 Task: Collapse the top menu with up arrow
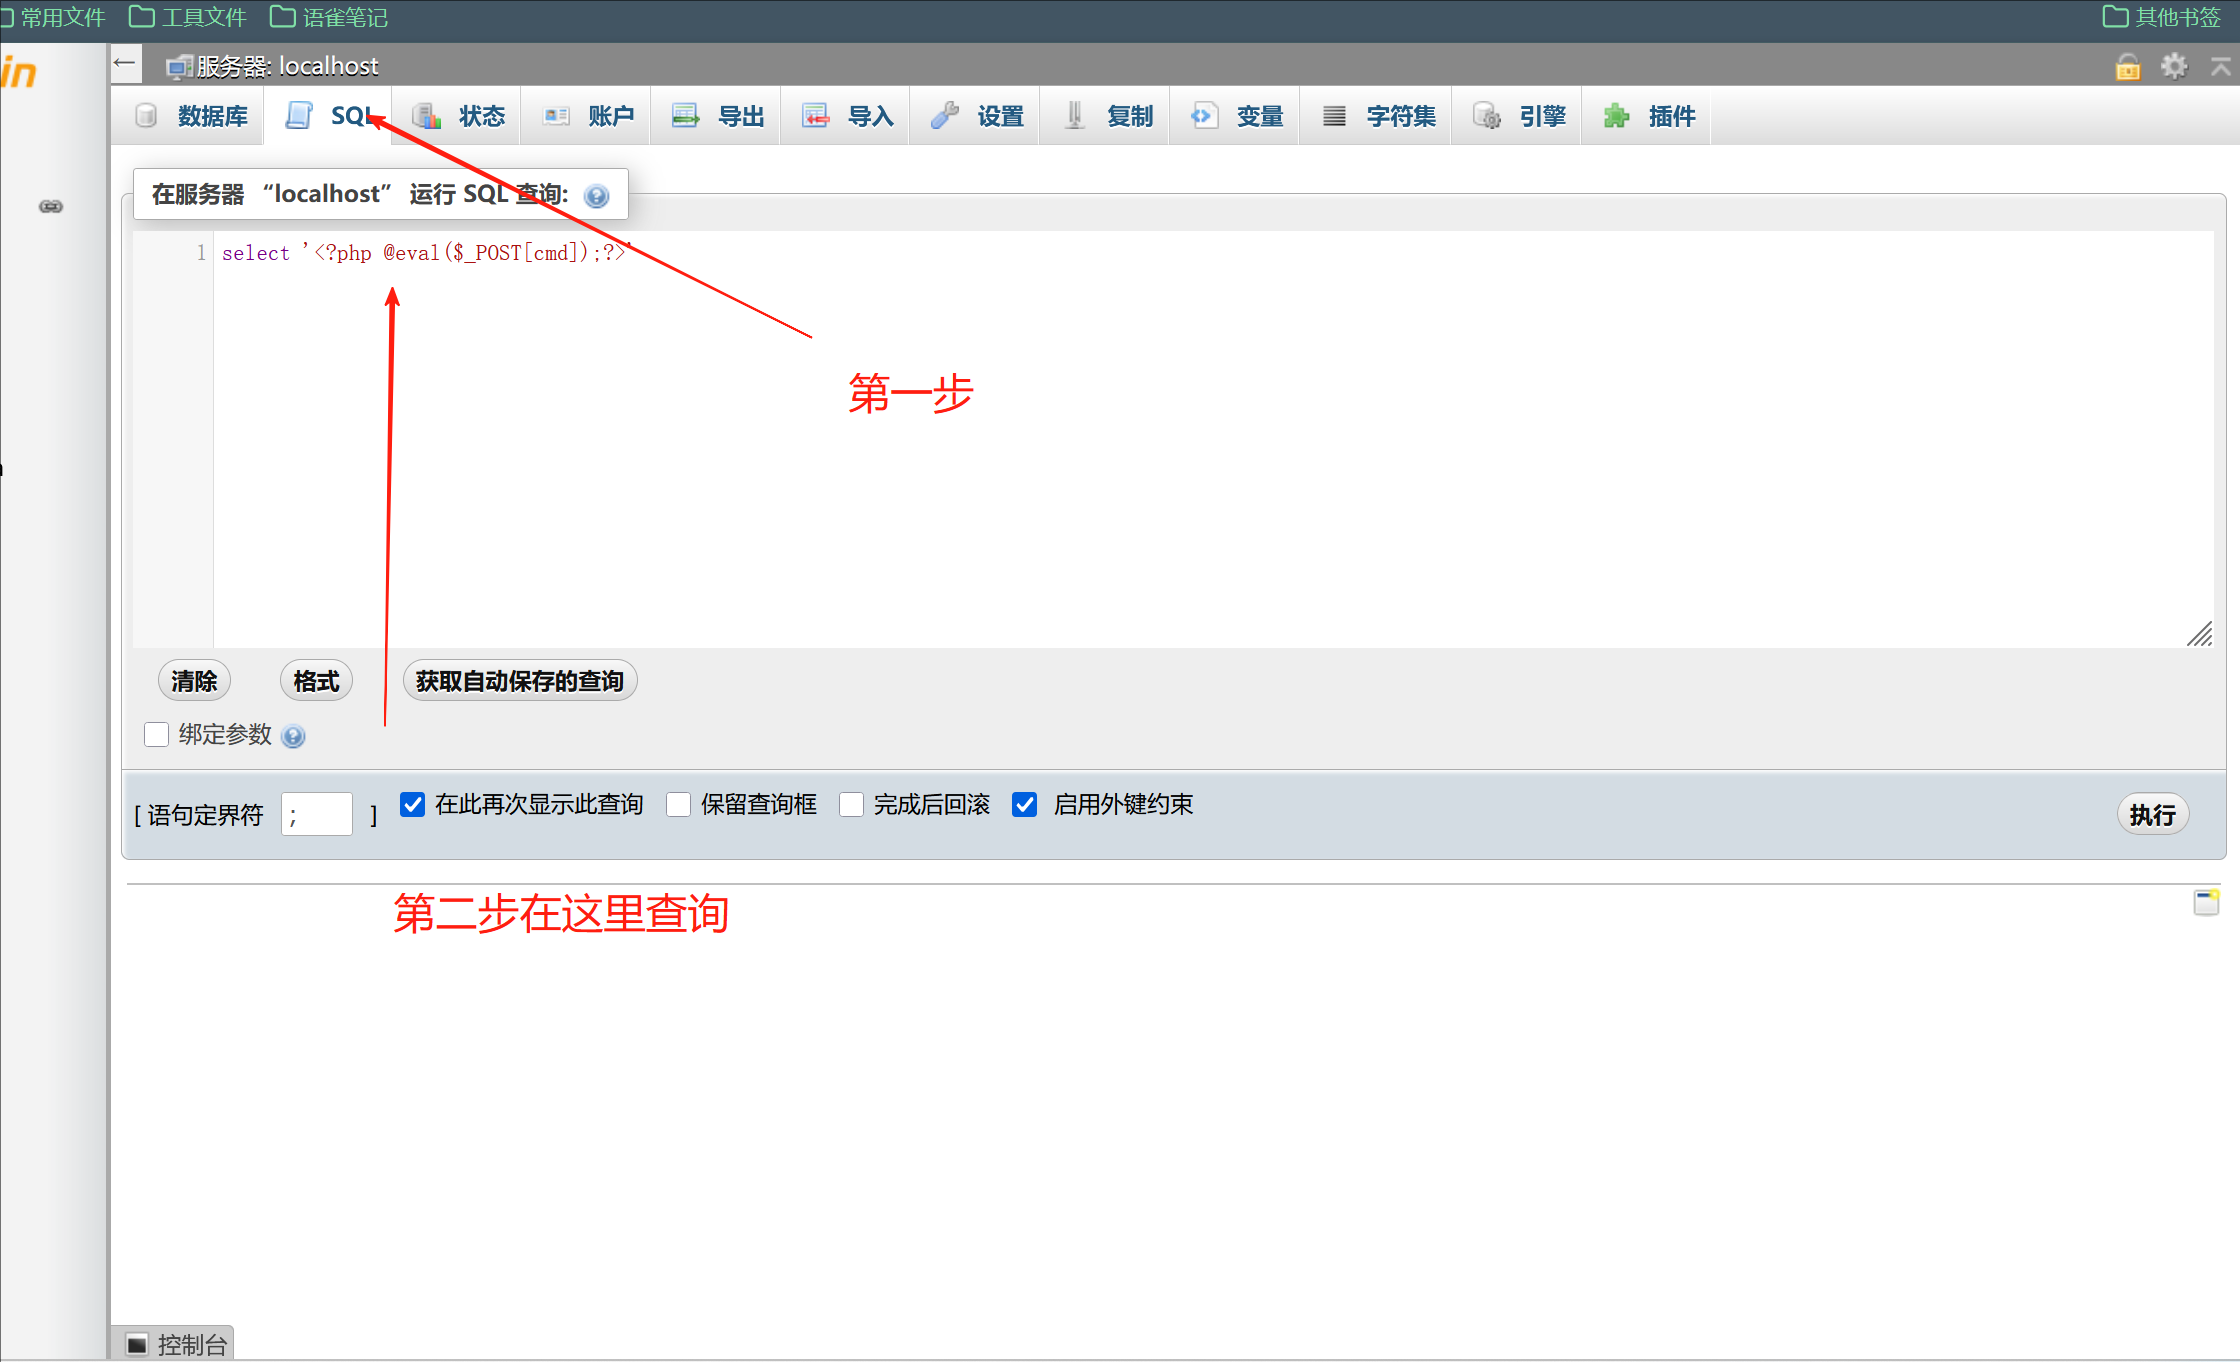pos(2221,66)
